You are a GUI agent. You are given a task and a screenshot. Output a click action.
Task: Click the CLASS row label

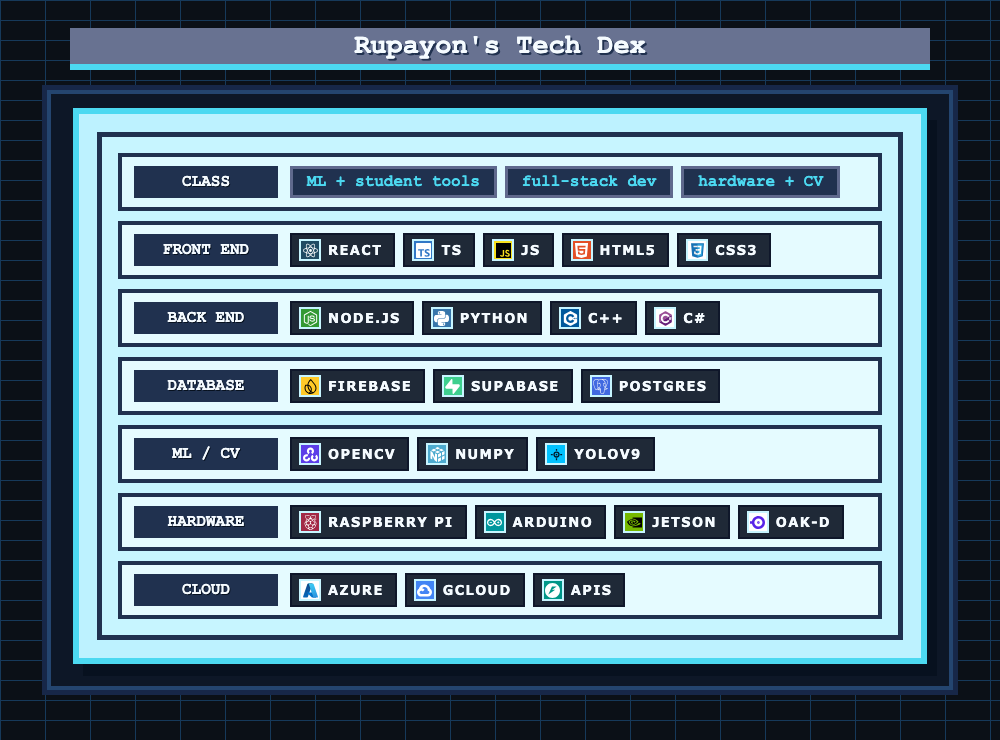coord(206,182)
